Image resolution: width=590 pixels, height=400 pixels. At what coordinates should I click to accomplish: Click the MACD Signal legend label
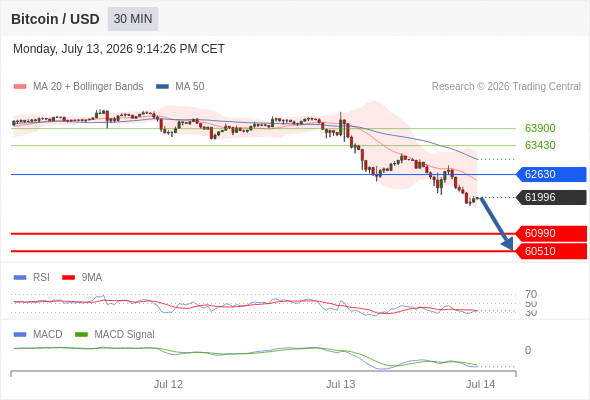(124, 335)
